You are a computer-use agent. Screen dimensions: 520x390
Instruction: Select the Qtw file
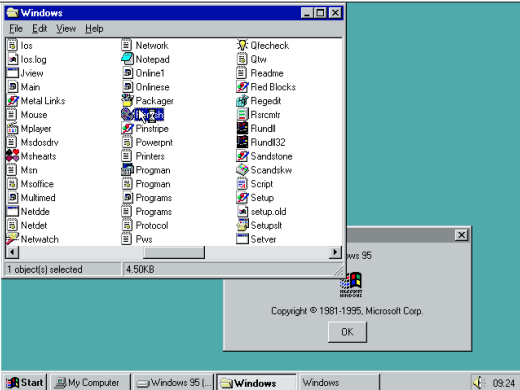pyautogui.click(x=252, y=59)
